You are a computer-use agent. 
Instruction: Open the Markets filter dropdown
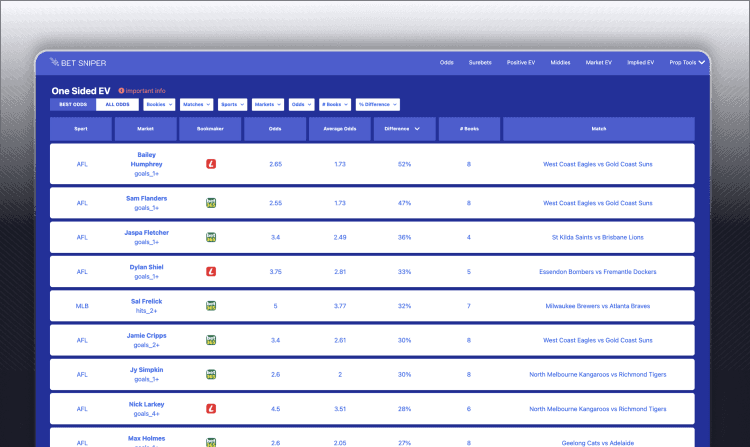[268, 104]
